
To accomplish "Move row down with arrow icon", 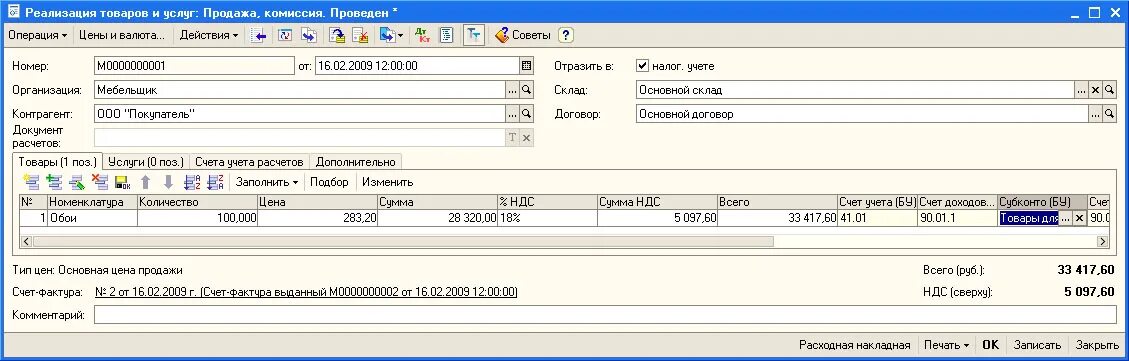I will point(168,182).
